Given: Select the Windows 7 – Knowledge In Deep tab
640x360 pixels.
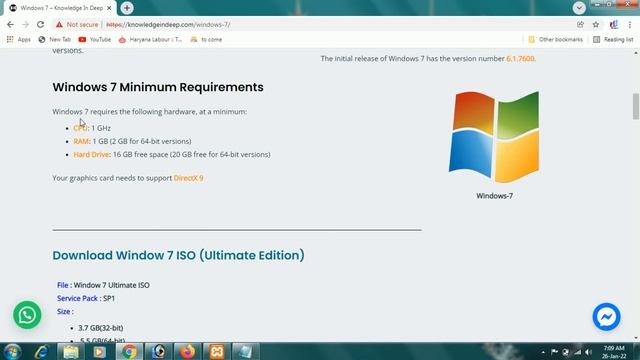Looking at the screenshot, I should (x=60, y=8).
